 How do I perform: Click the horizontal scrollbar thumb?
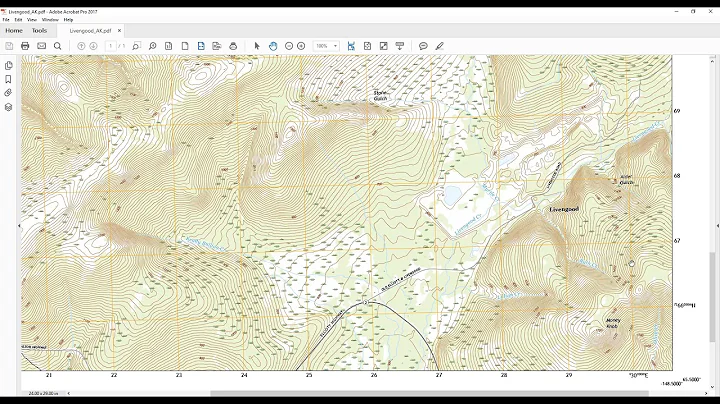click(x=429, y=393)
